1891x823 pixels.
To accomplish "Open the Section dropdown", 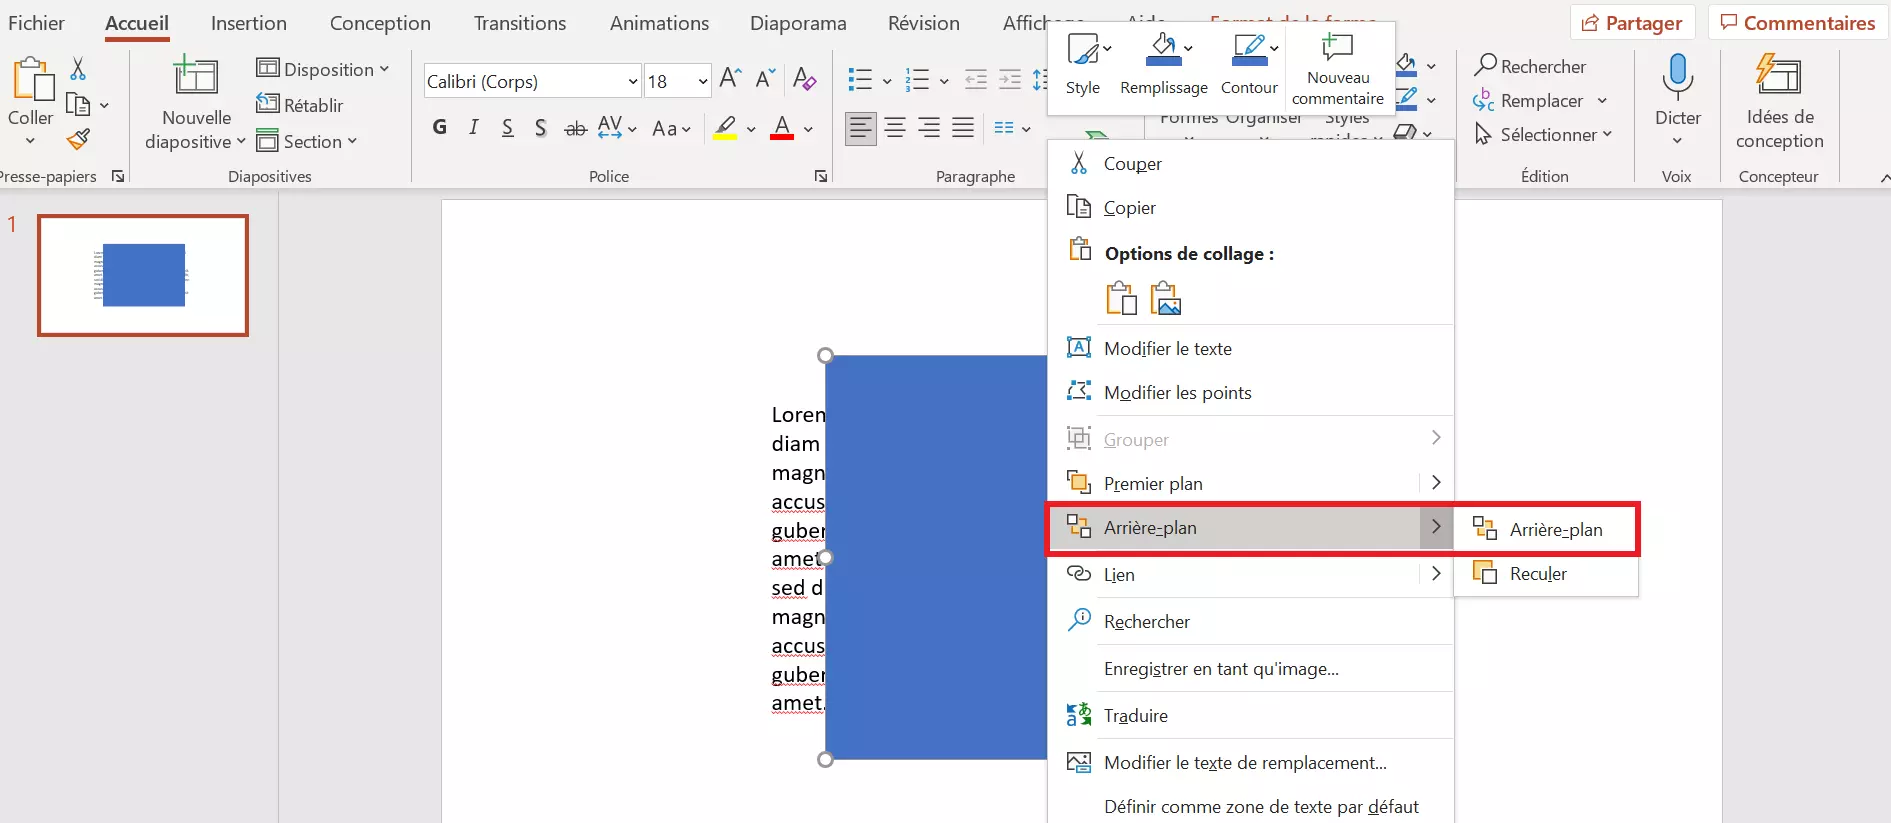I will 307,141.
